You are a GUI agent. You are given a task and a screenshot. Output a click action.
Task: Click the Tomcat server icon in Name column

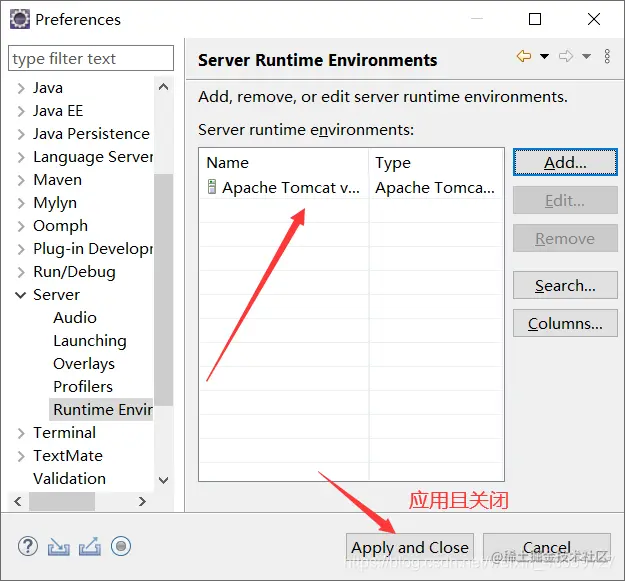click(x=212, y=187)
